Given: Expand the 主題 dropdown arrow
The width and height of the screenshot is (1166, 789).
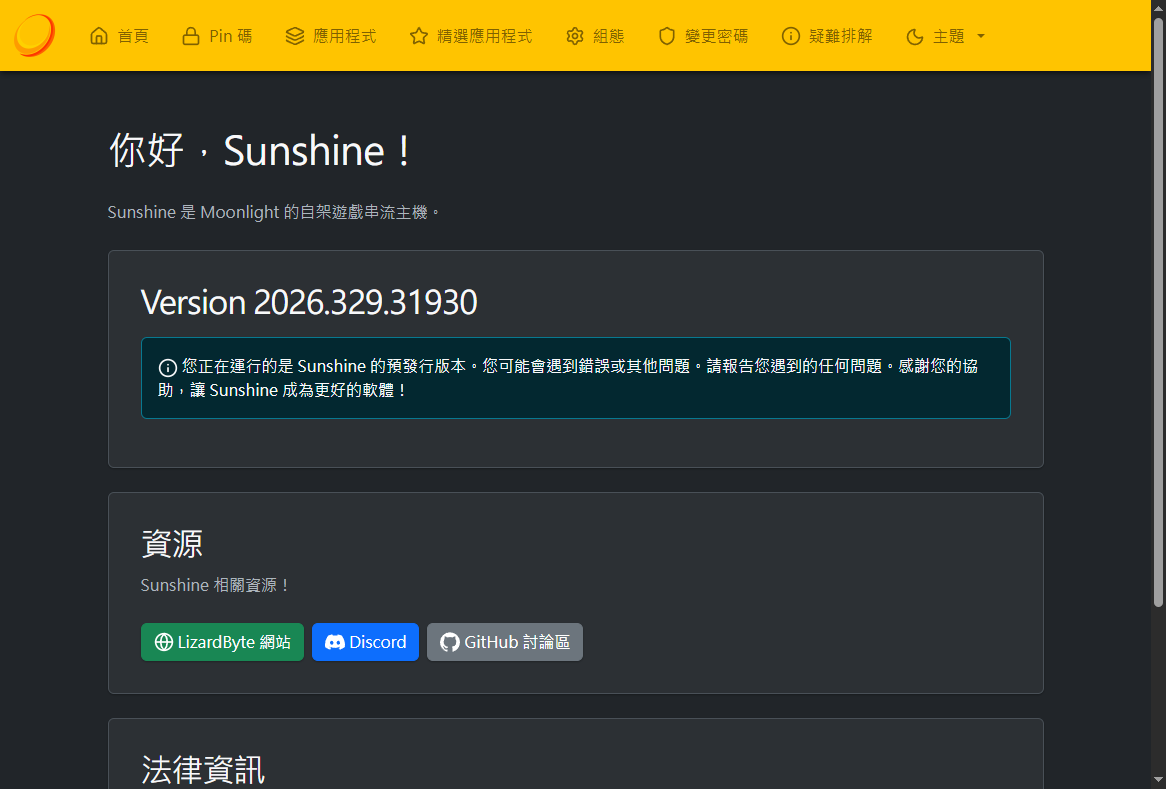Looking at the screenshot, I should point(980,36).
